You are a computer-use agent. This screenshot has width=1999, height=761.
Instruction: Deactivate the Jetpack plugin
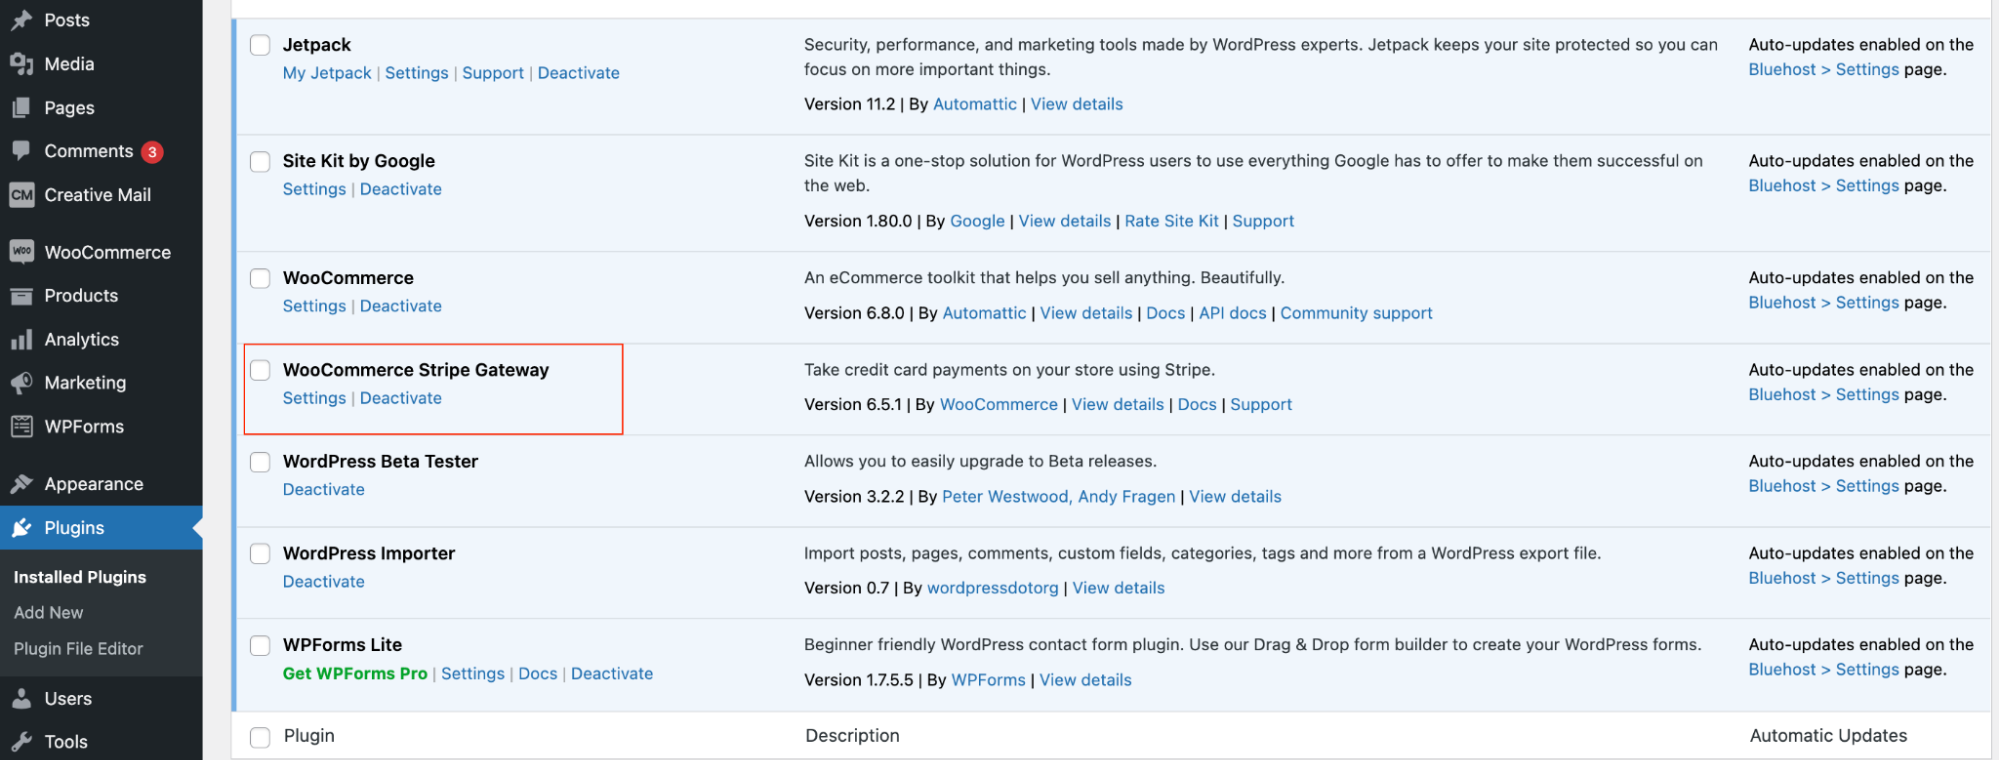pyautogui.click(x=579, y=73)
